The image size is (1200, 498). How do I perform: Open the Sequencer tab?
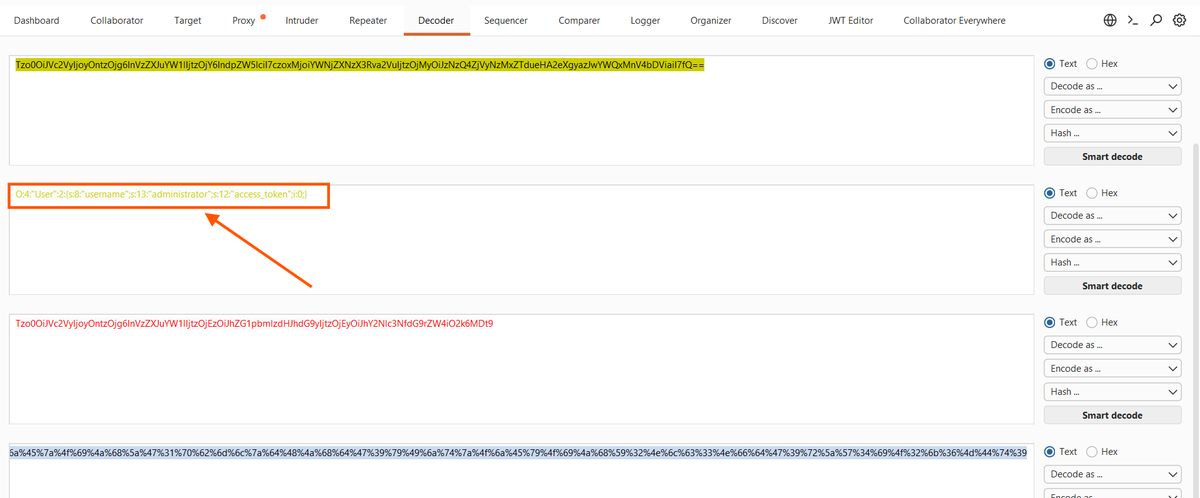506,20
